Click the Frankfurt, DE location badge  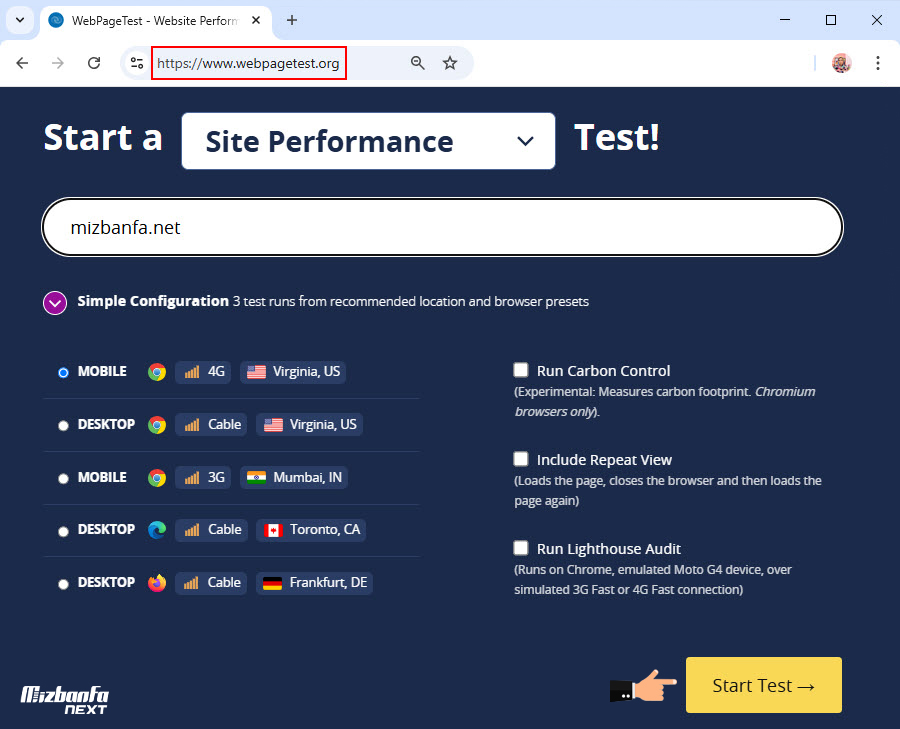click(315, 583)
